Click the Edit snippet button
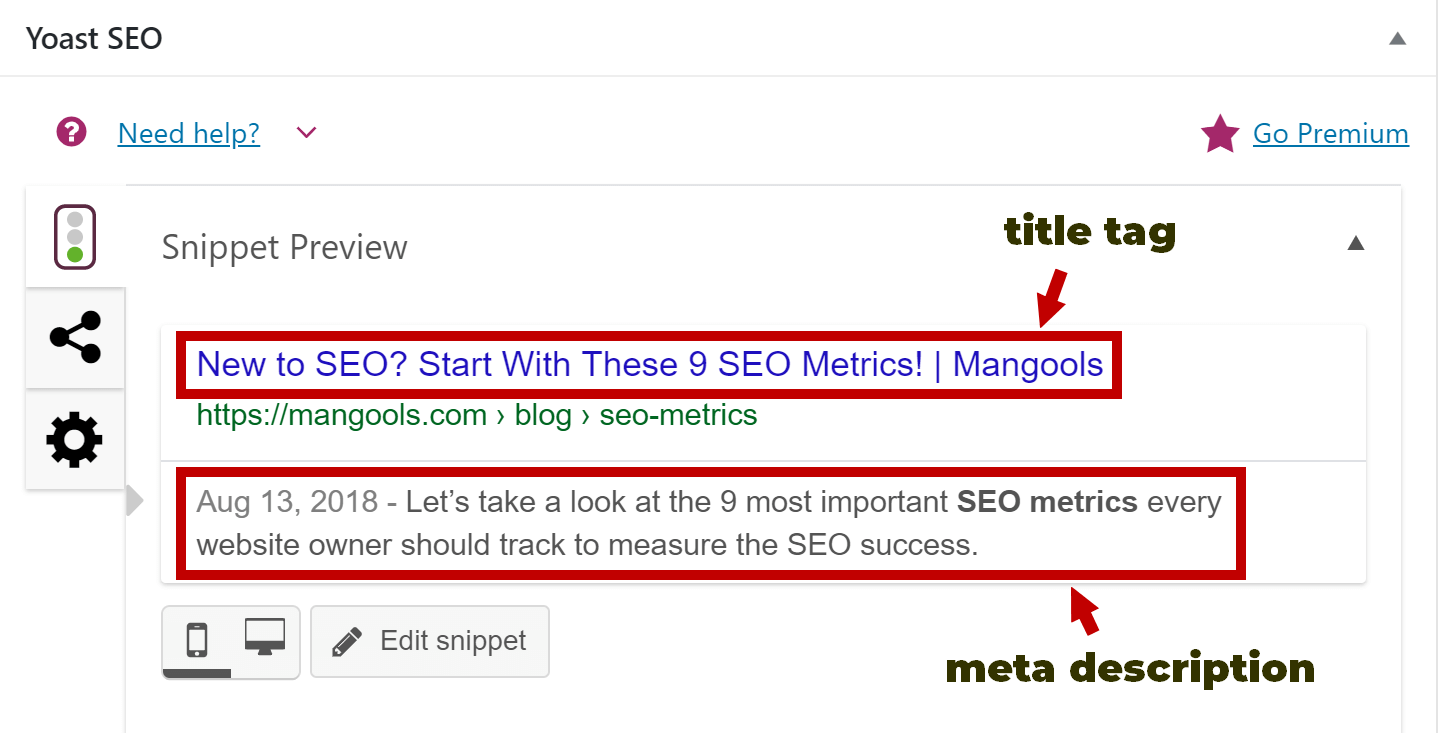This screenshot has height=733, width=1438. point(429,641)
